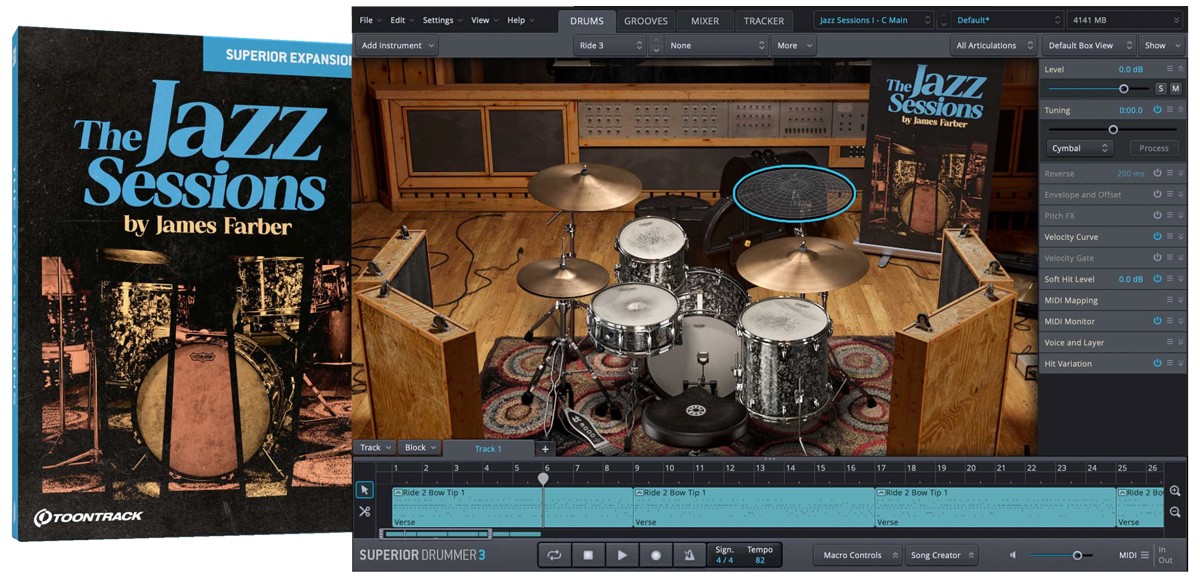Toggle the Hit Variation power switch

pyautogui.click(x=1157, y=363)
